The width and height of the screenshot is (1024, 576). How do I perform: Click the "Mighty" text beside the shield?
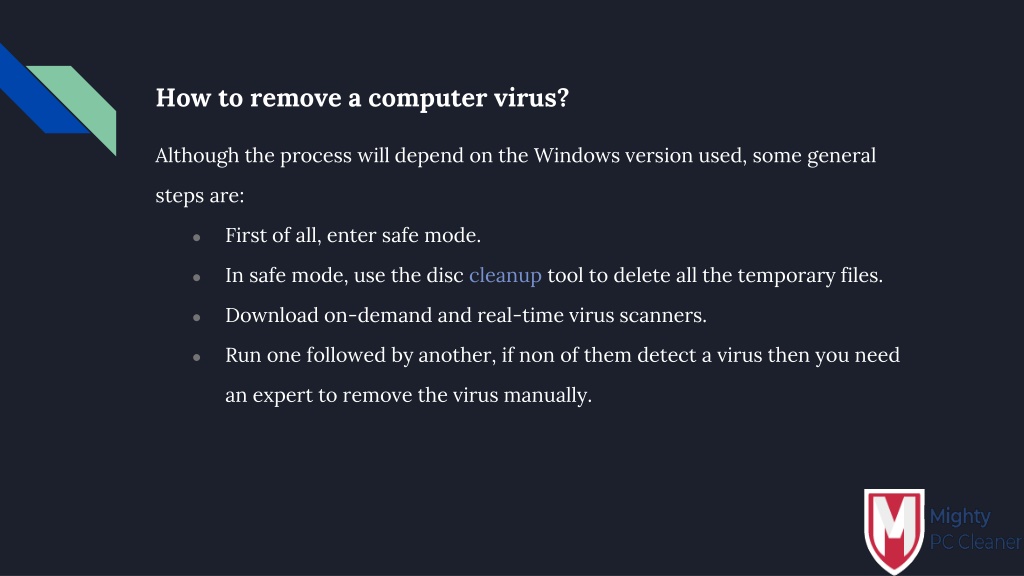[960, 517]
